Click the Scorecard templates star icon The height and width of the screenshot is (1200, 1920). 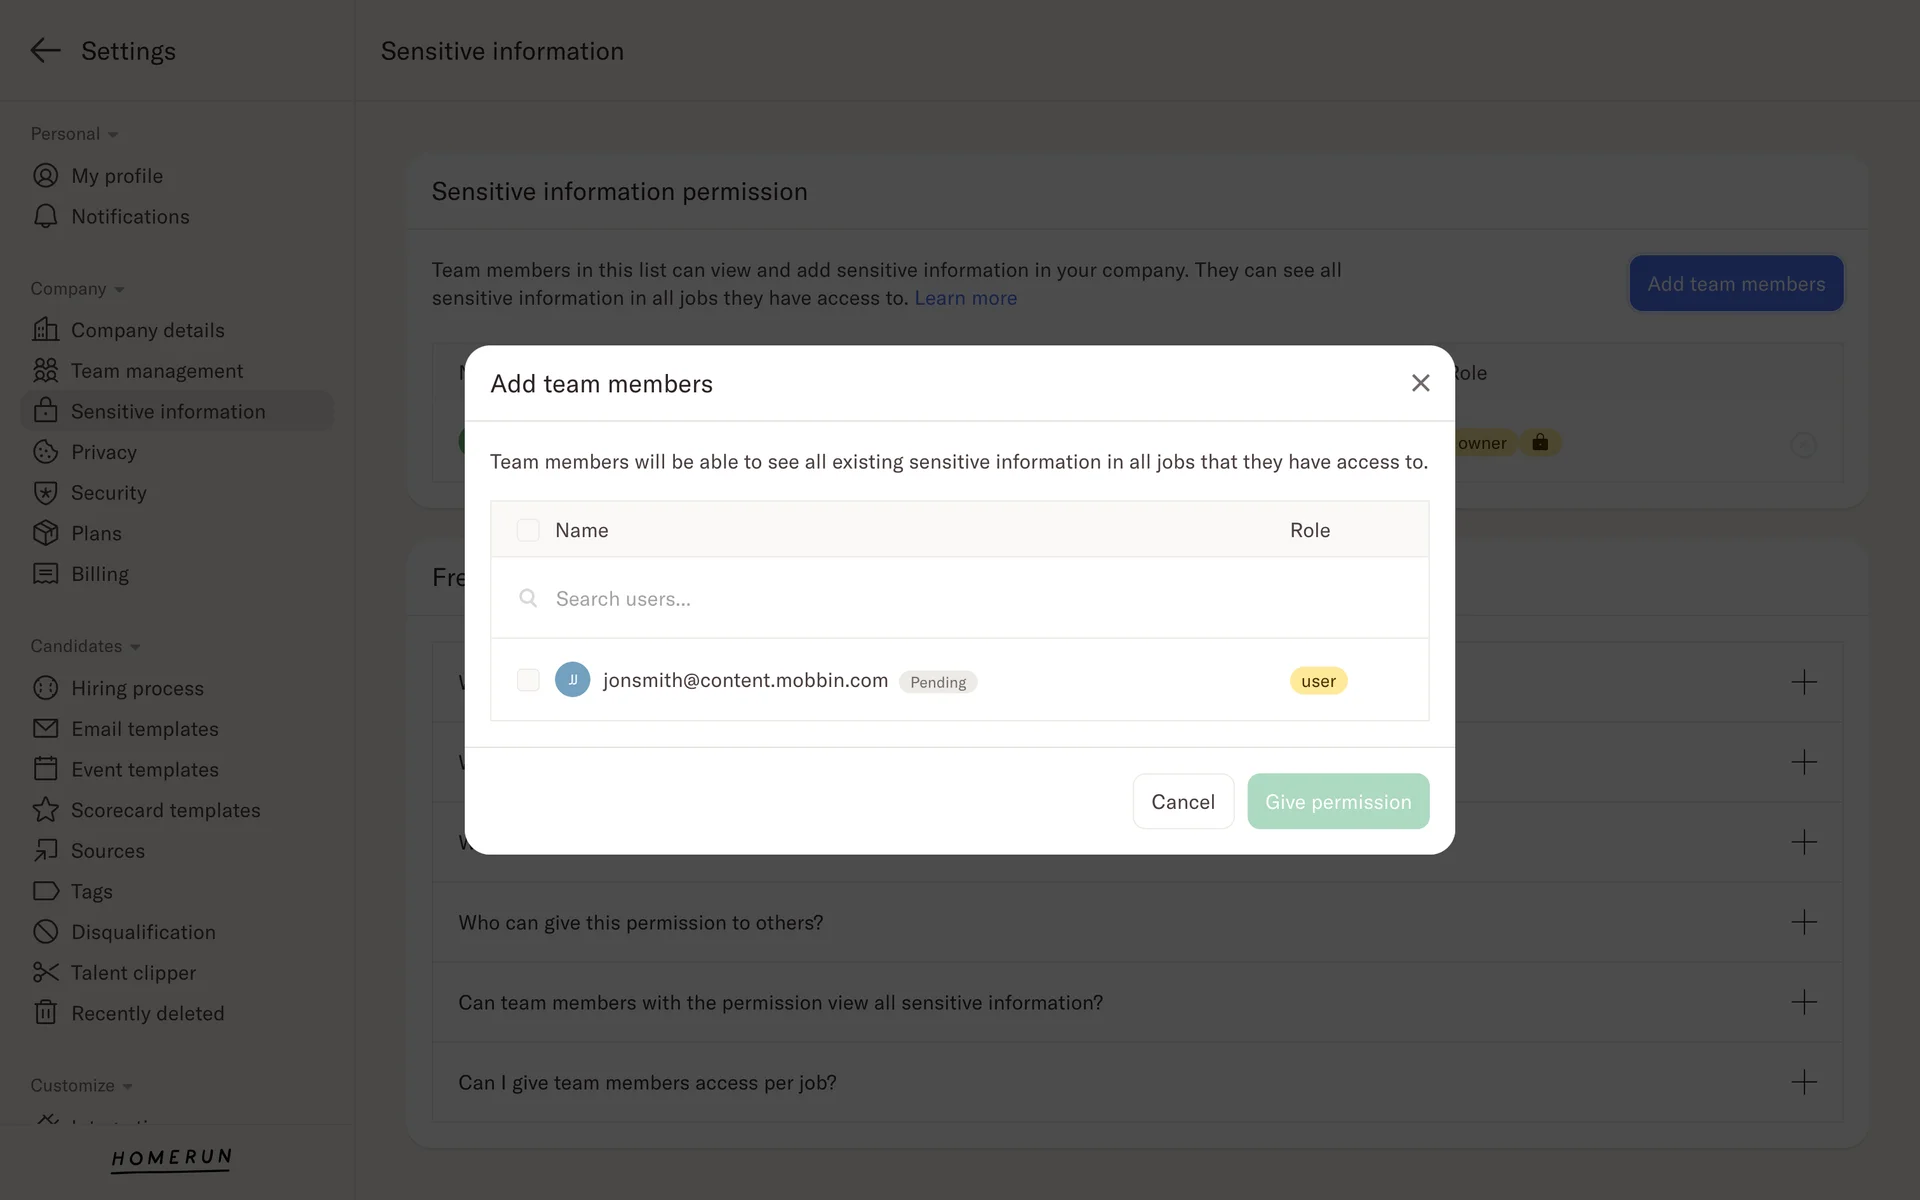45,810
